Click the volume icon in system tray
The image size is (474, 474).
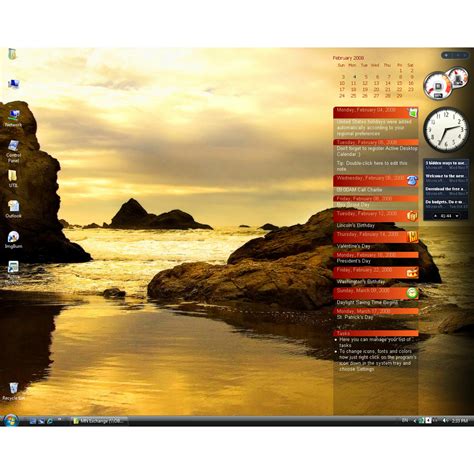(x=445, y=421)
